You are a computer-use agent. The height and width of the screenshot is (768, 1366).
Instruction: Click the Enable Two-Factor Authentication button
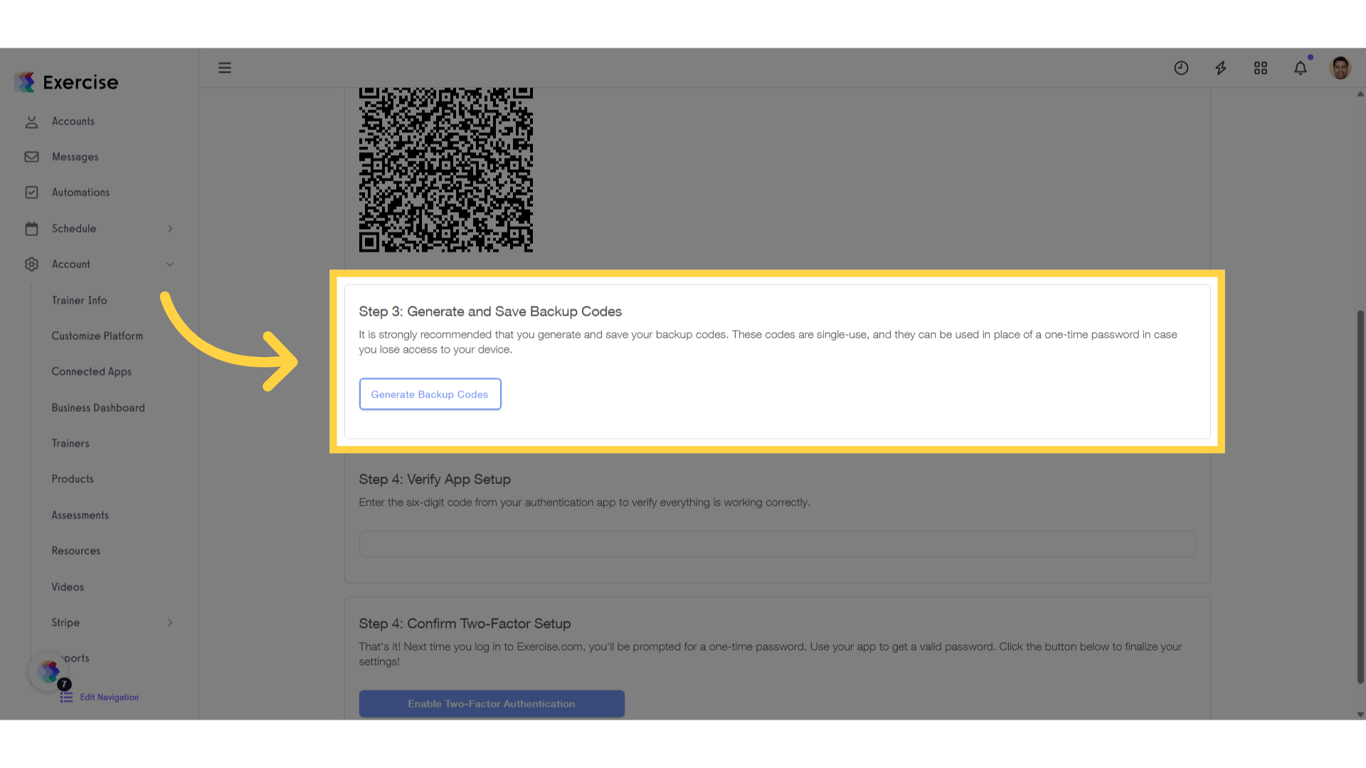(491, 703)
